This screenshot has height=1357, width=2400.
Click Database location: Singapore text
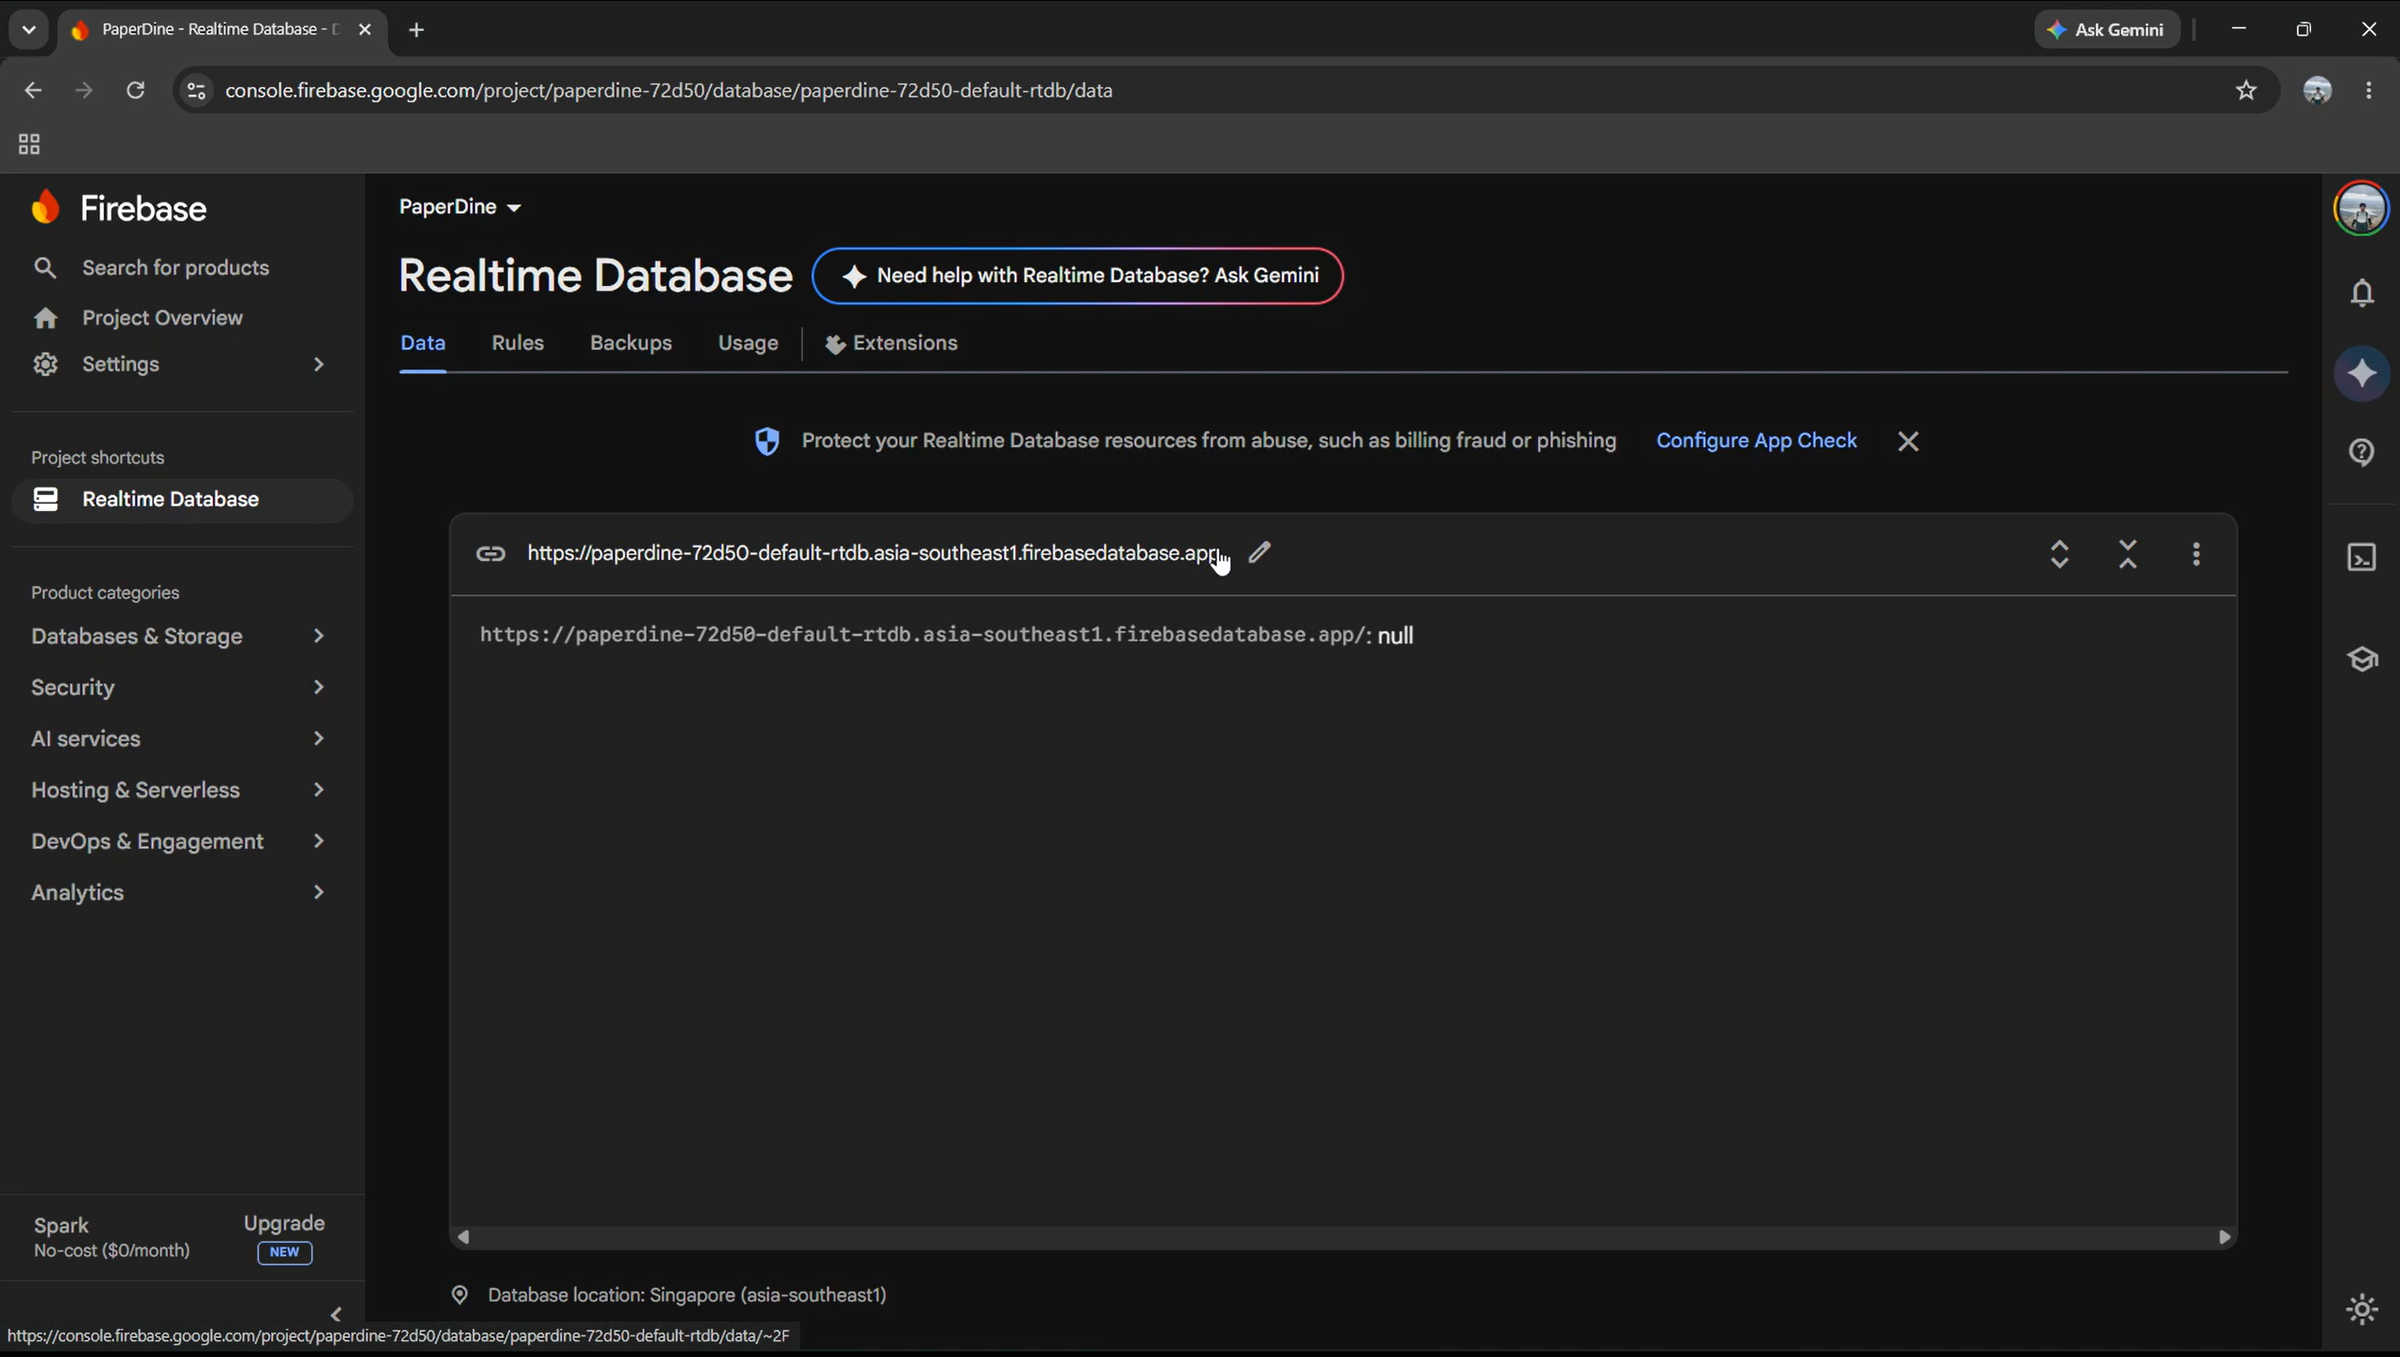pos(687,1295)
